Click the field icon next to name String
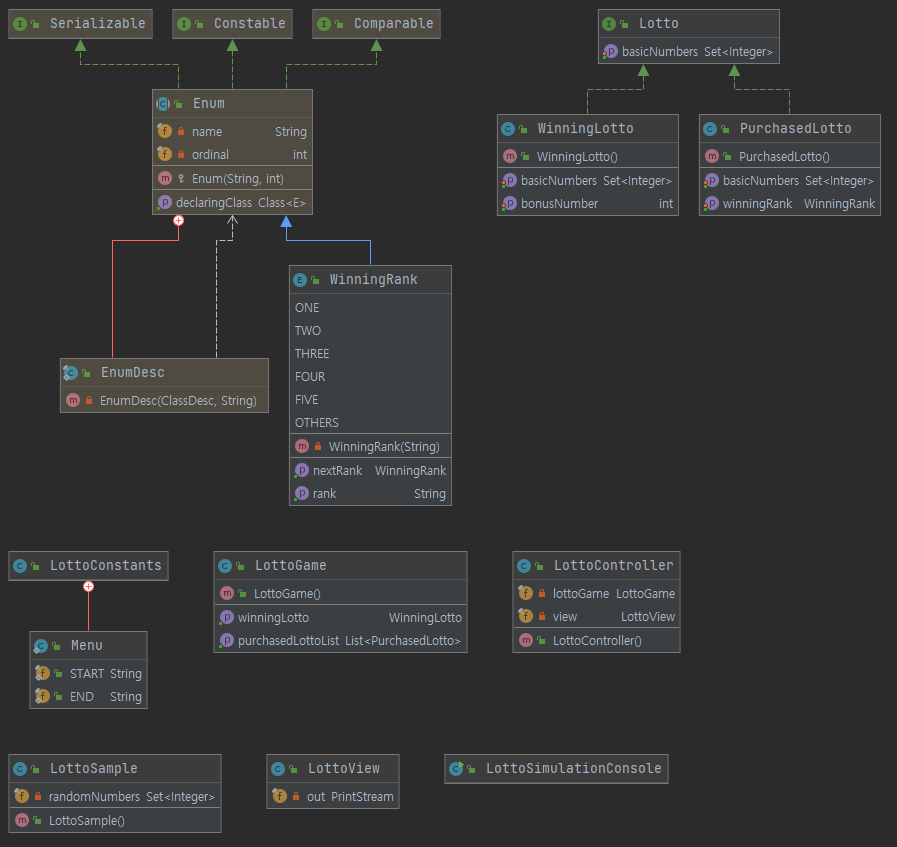 165,132
